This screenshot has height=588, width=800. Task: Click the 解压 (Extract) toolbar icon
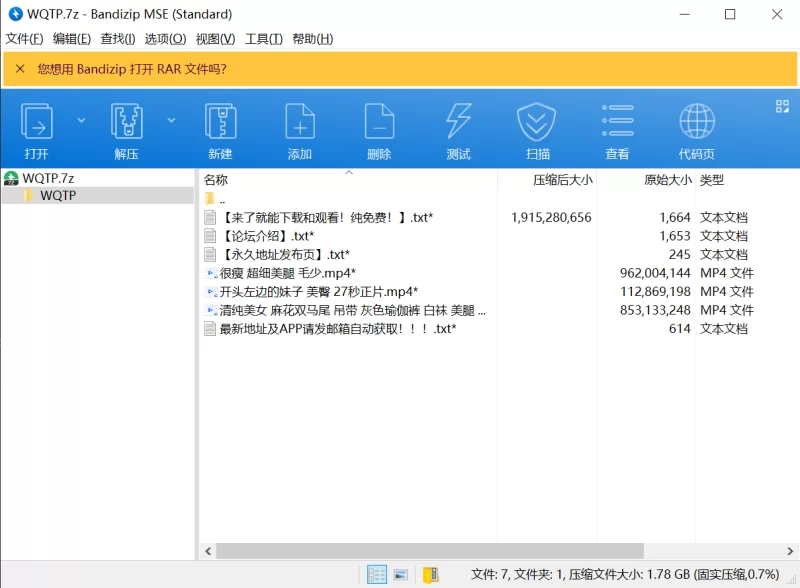pyautogui.click(x=127, y=121)
